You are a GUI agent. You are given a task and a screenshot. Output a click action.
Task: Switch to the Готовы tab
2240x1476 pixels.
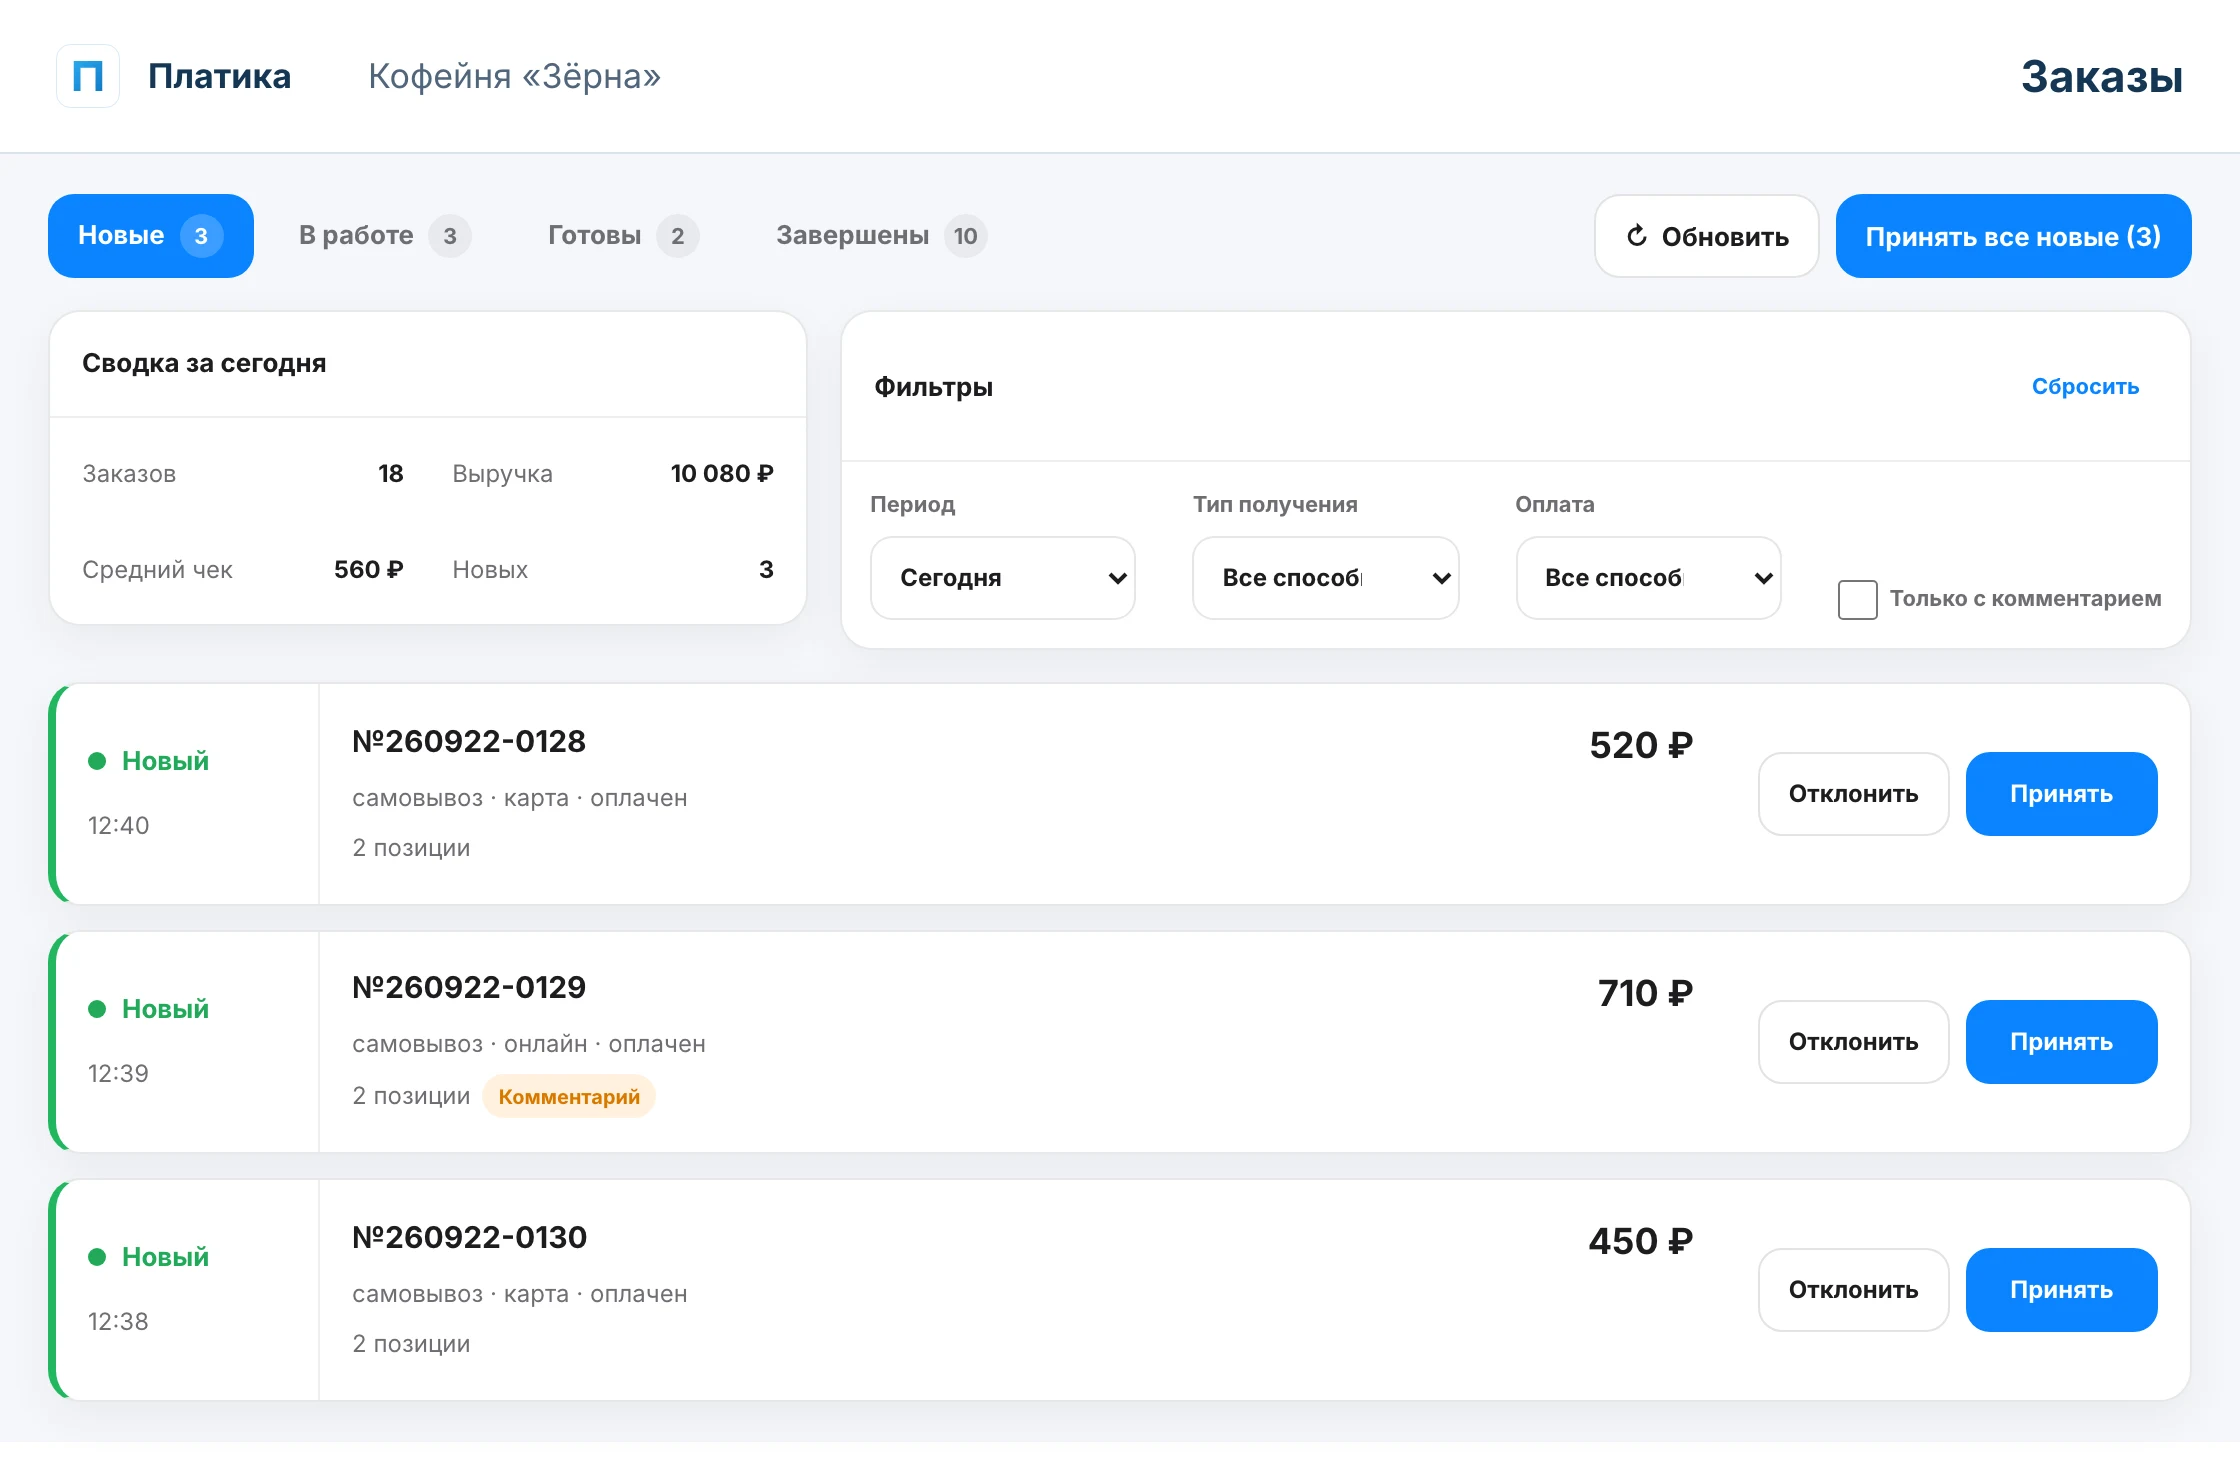623,236
